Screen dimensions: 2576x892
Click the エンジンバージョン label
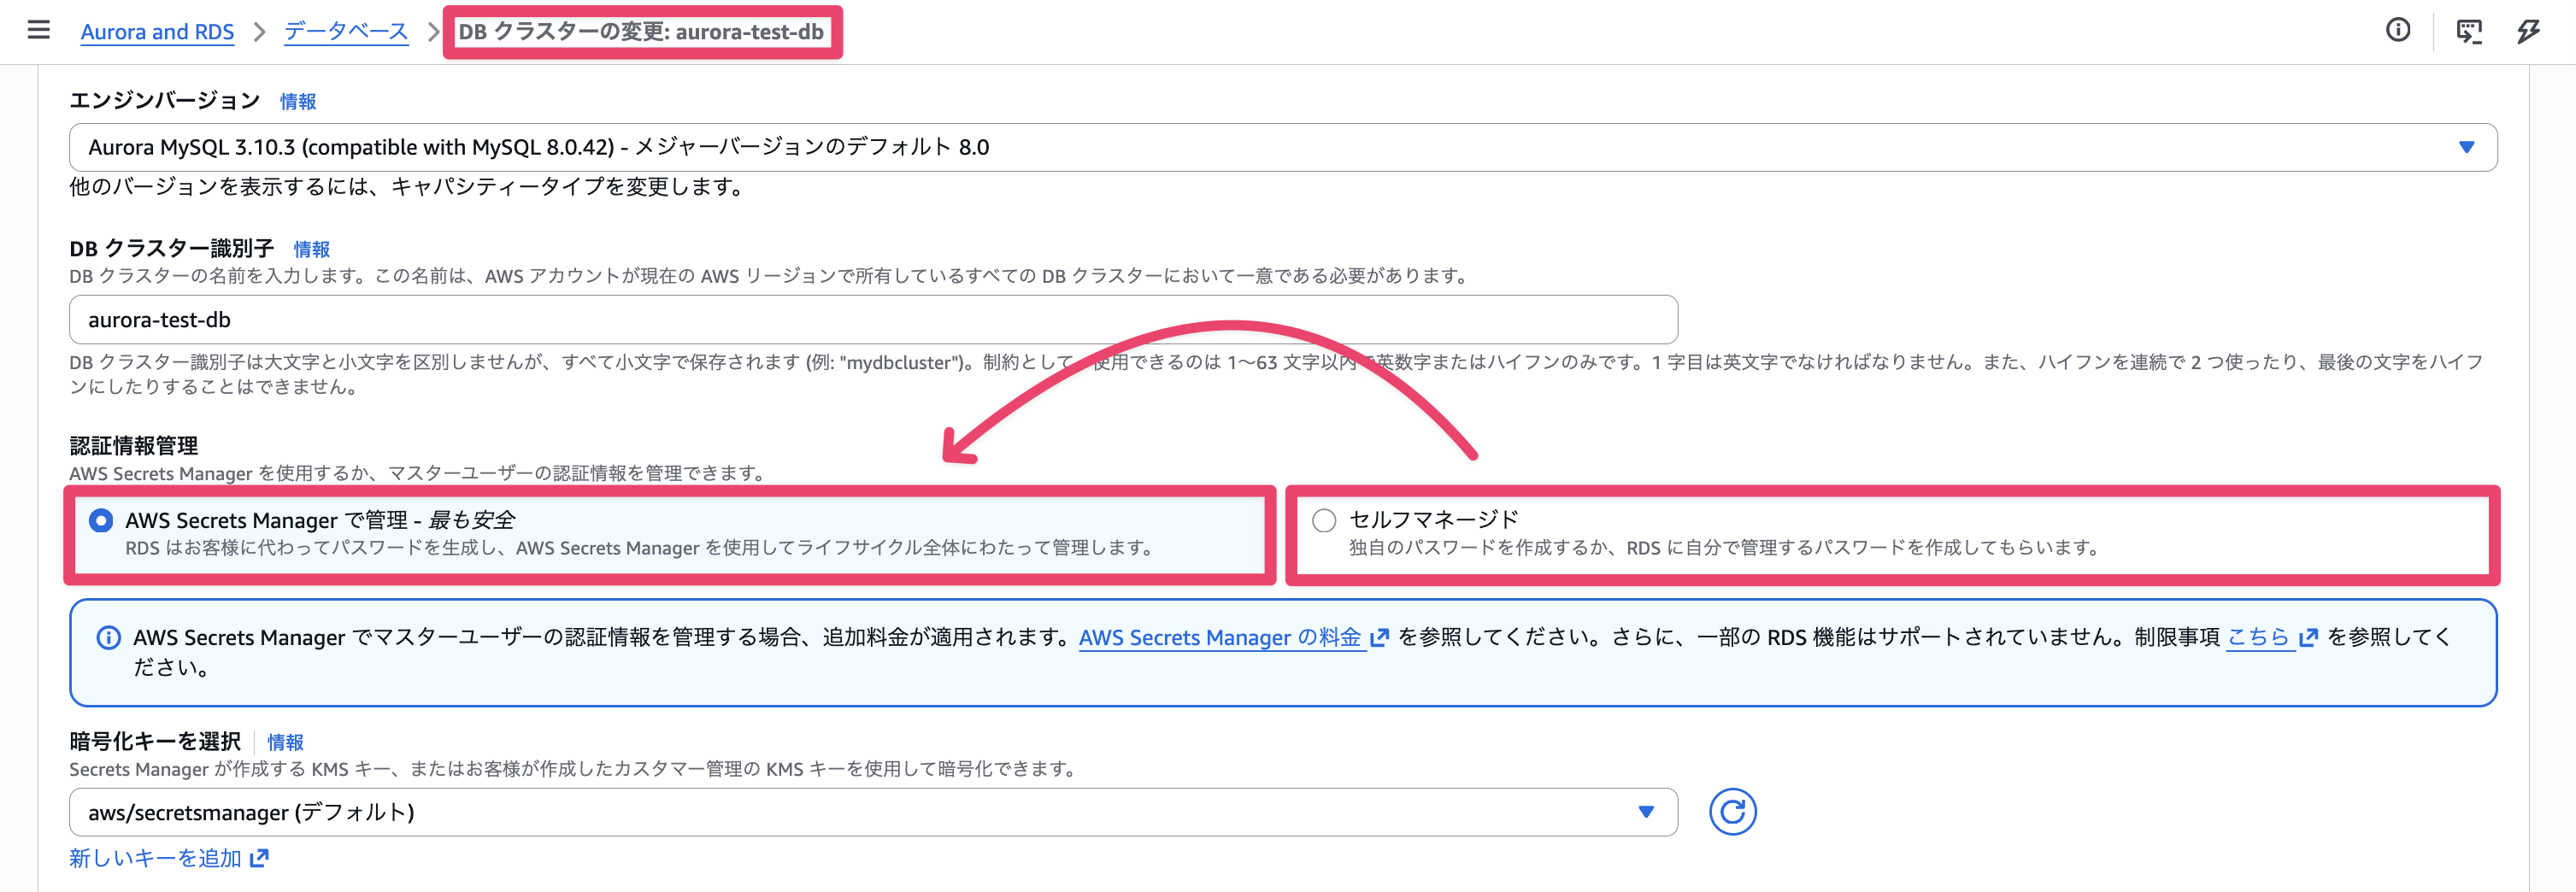[164, 100]
